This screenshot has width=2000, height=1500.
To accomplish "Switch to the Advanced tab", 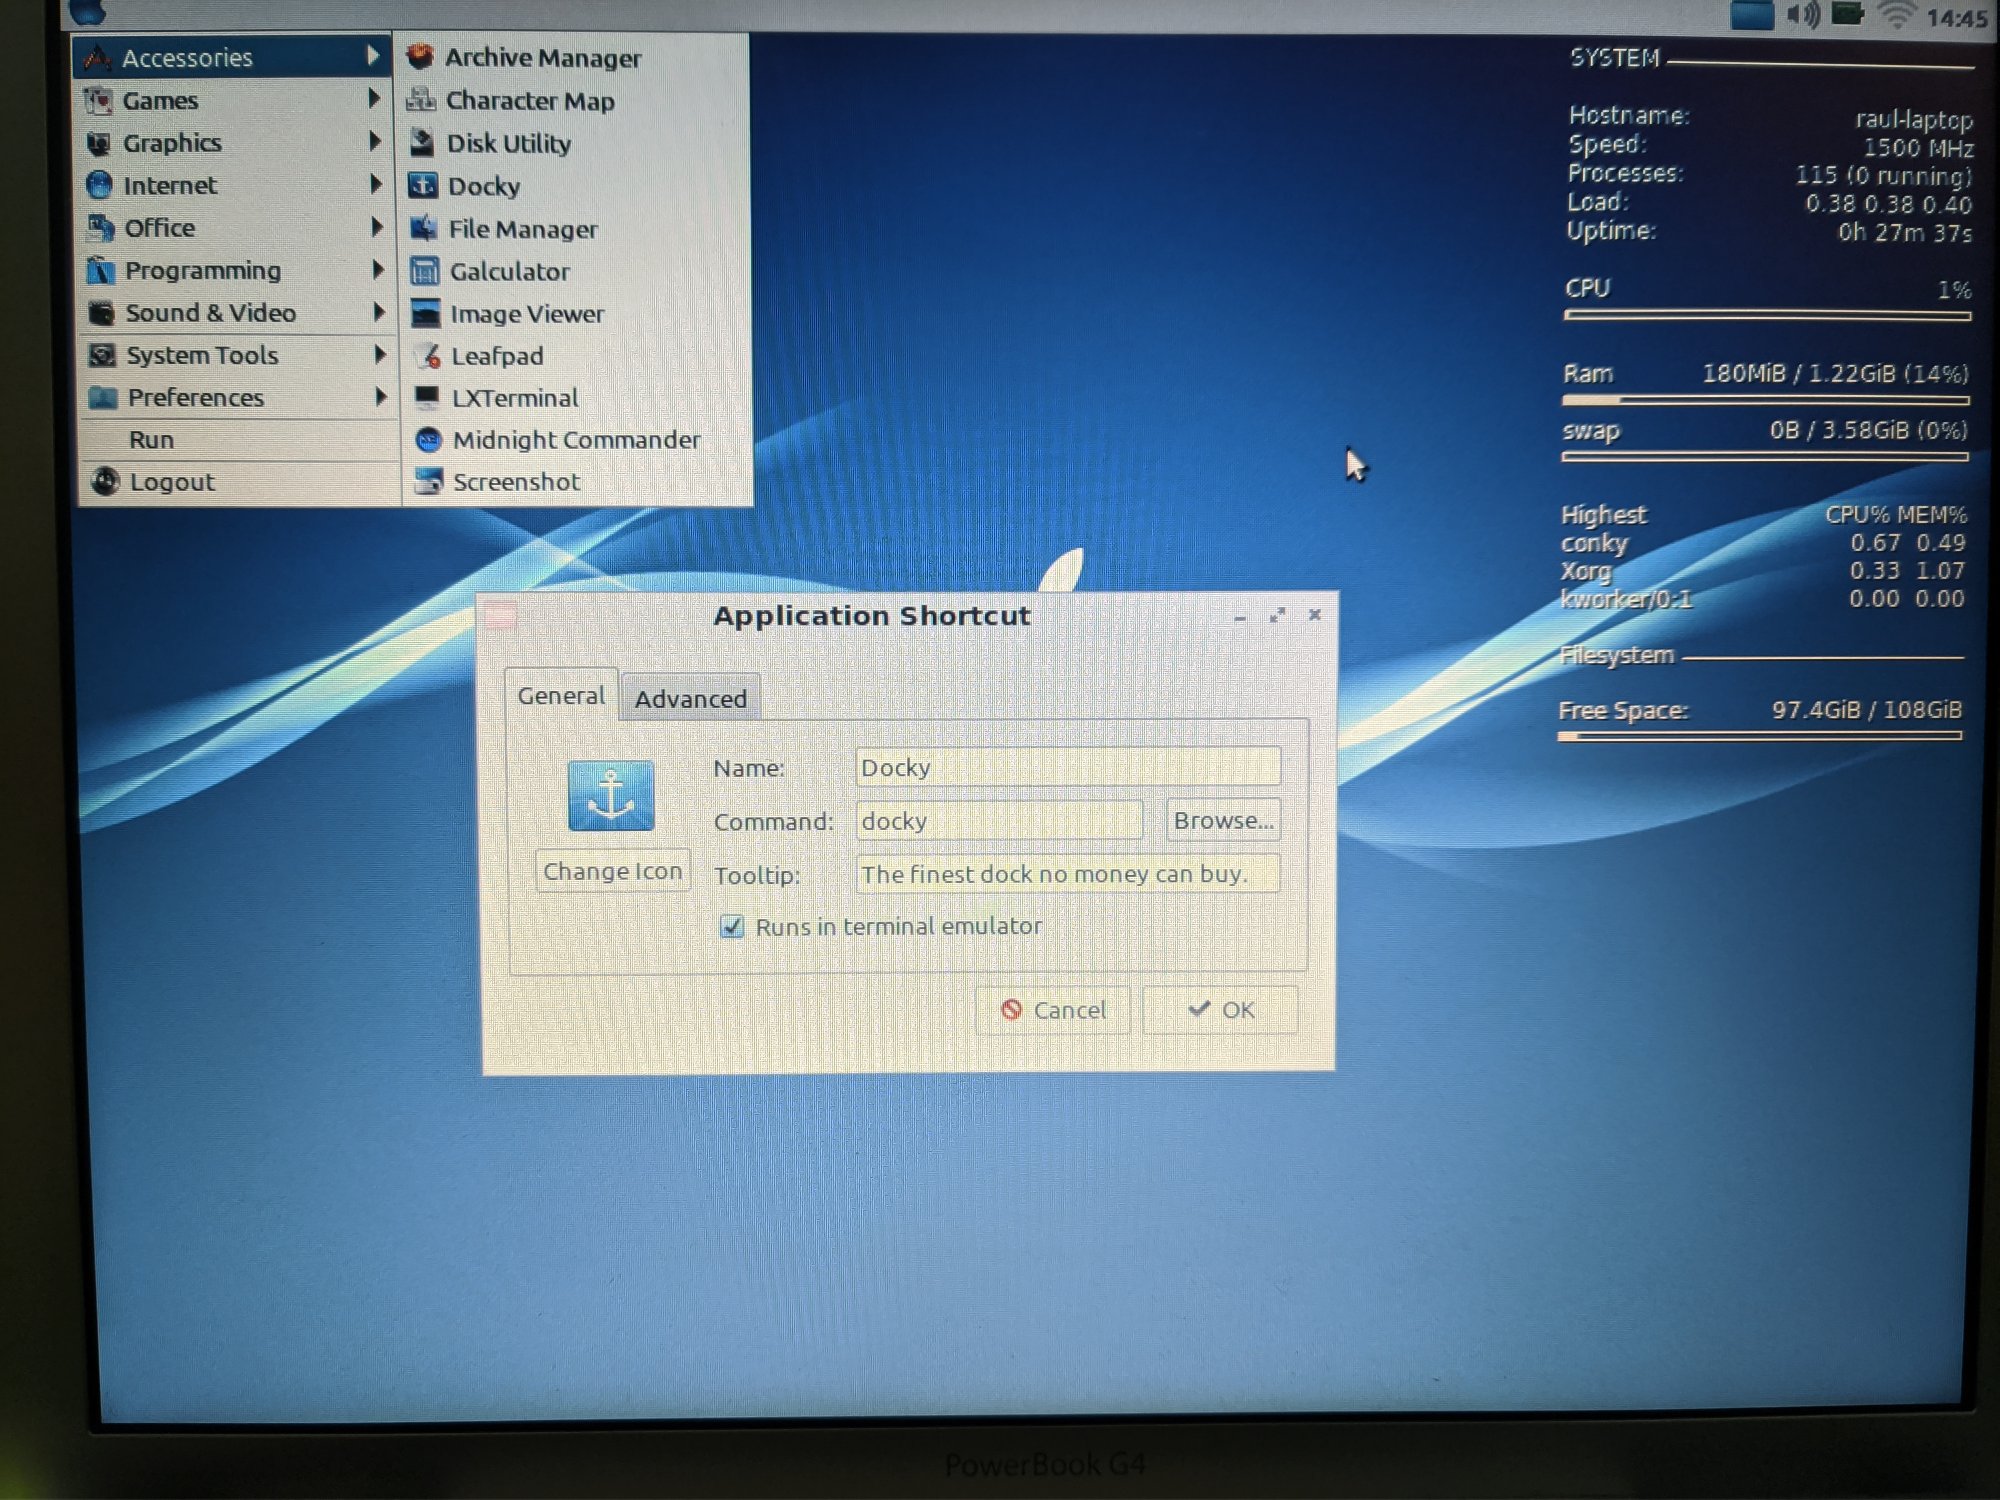I will pyautogui.click(x=690, y=699).
